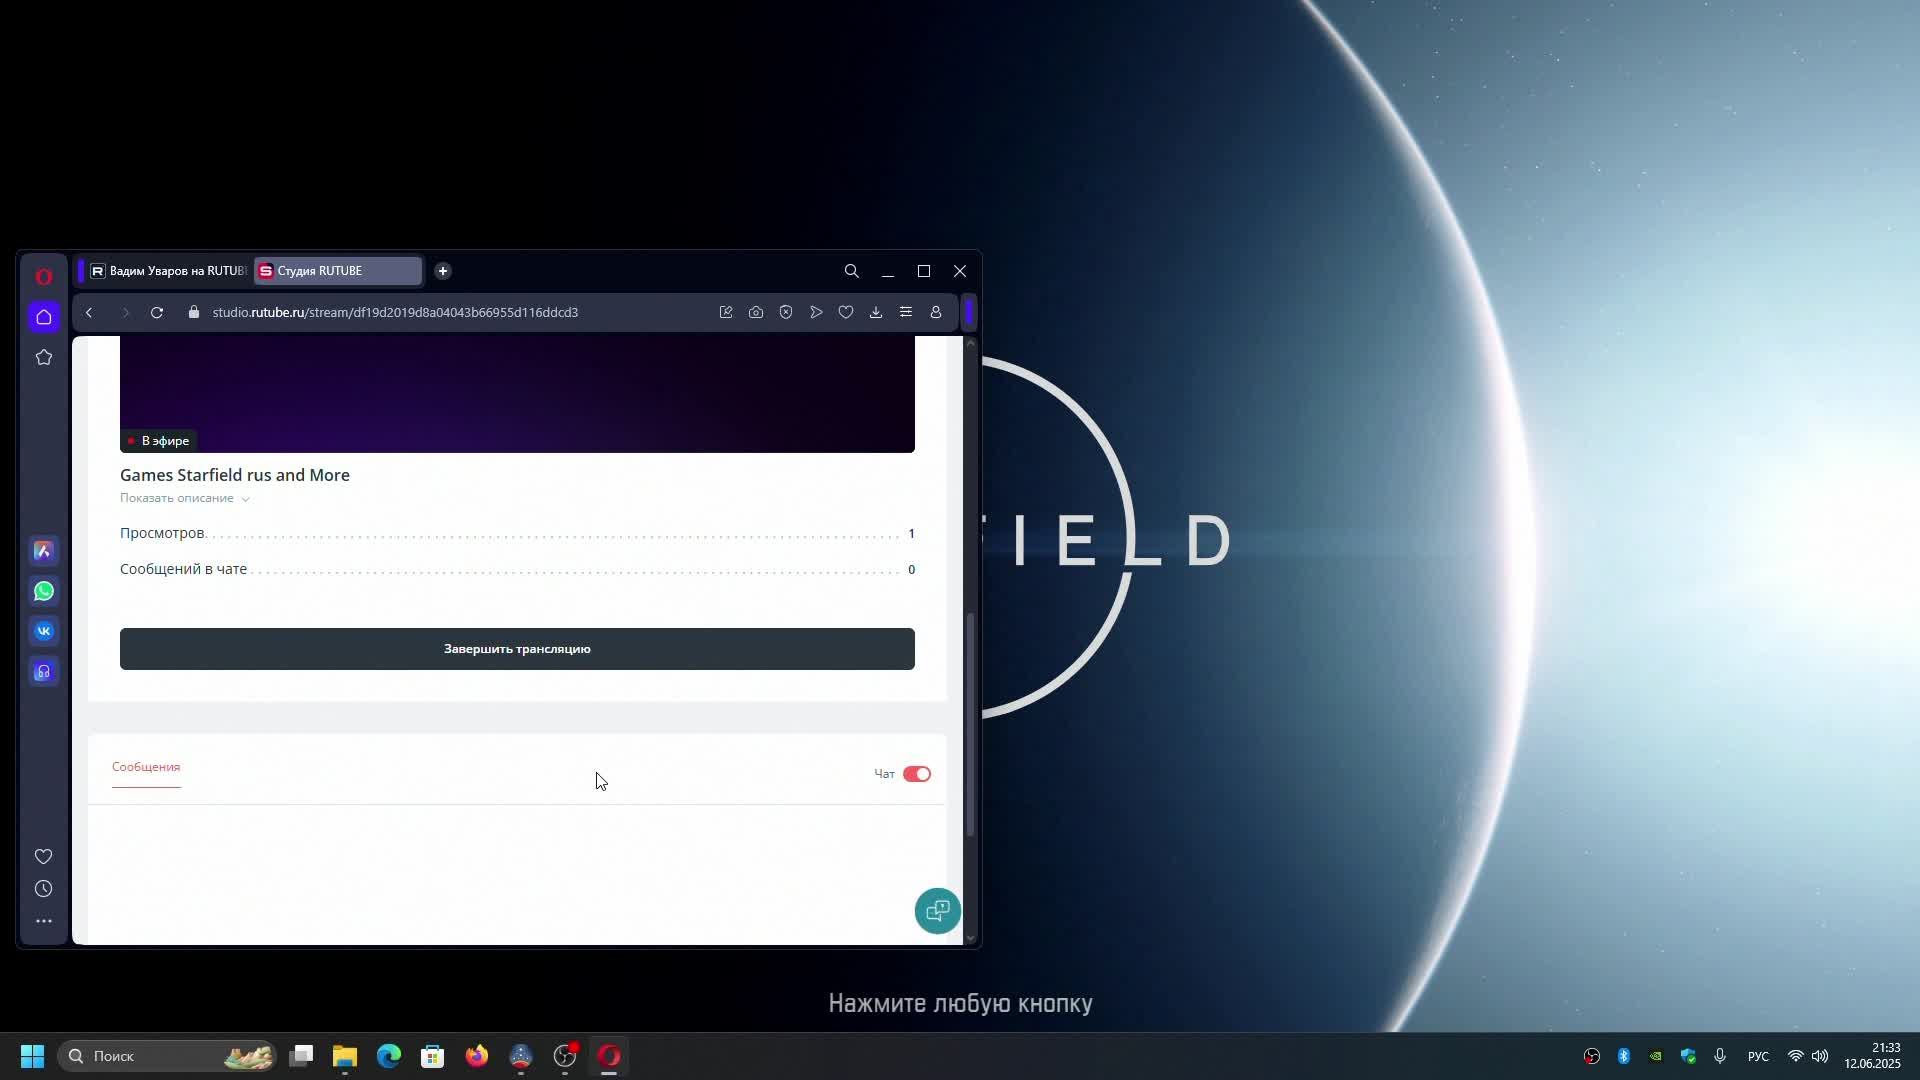The height and width of the screenshot is (1080, 1920).
Task: Open Windows Start menu
Action: [32, 1056]
